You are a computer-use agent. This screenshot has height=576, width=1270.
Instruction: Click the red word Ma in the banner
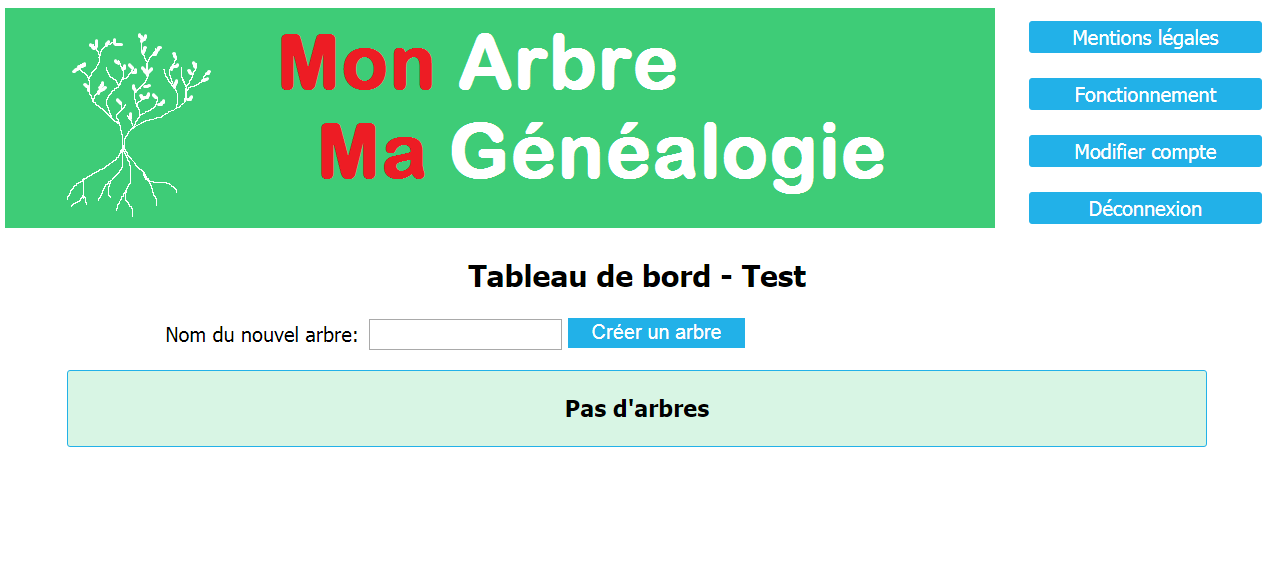[372, 152]
